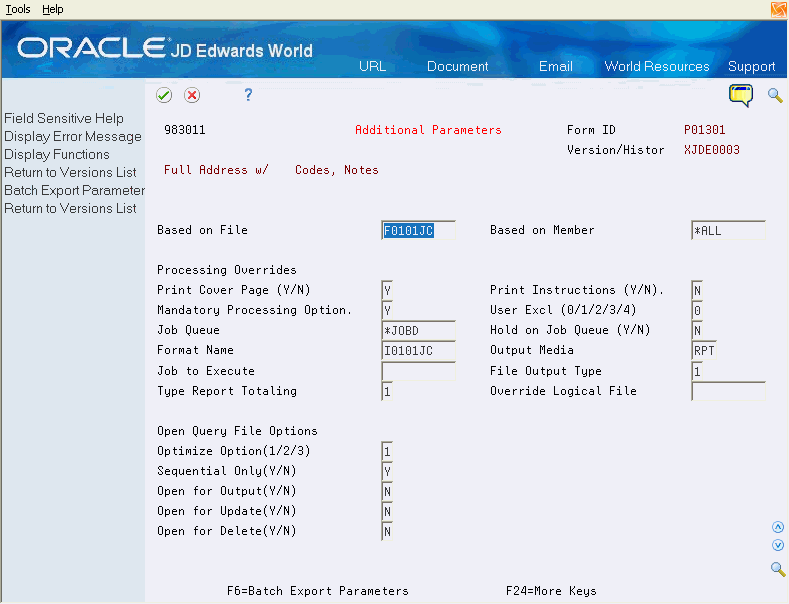Click Sequential Only Y/N field
The image size is (789, 604).
(x=387, y=472)
